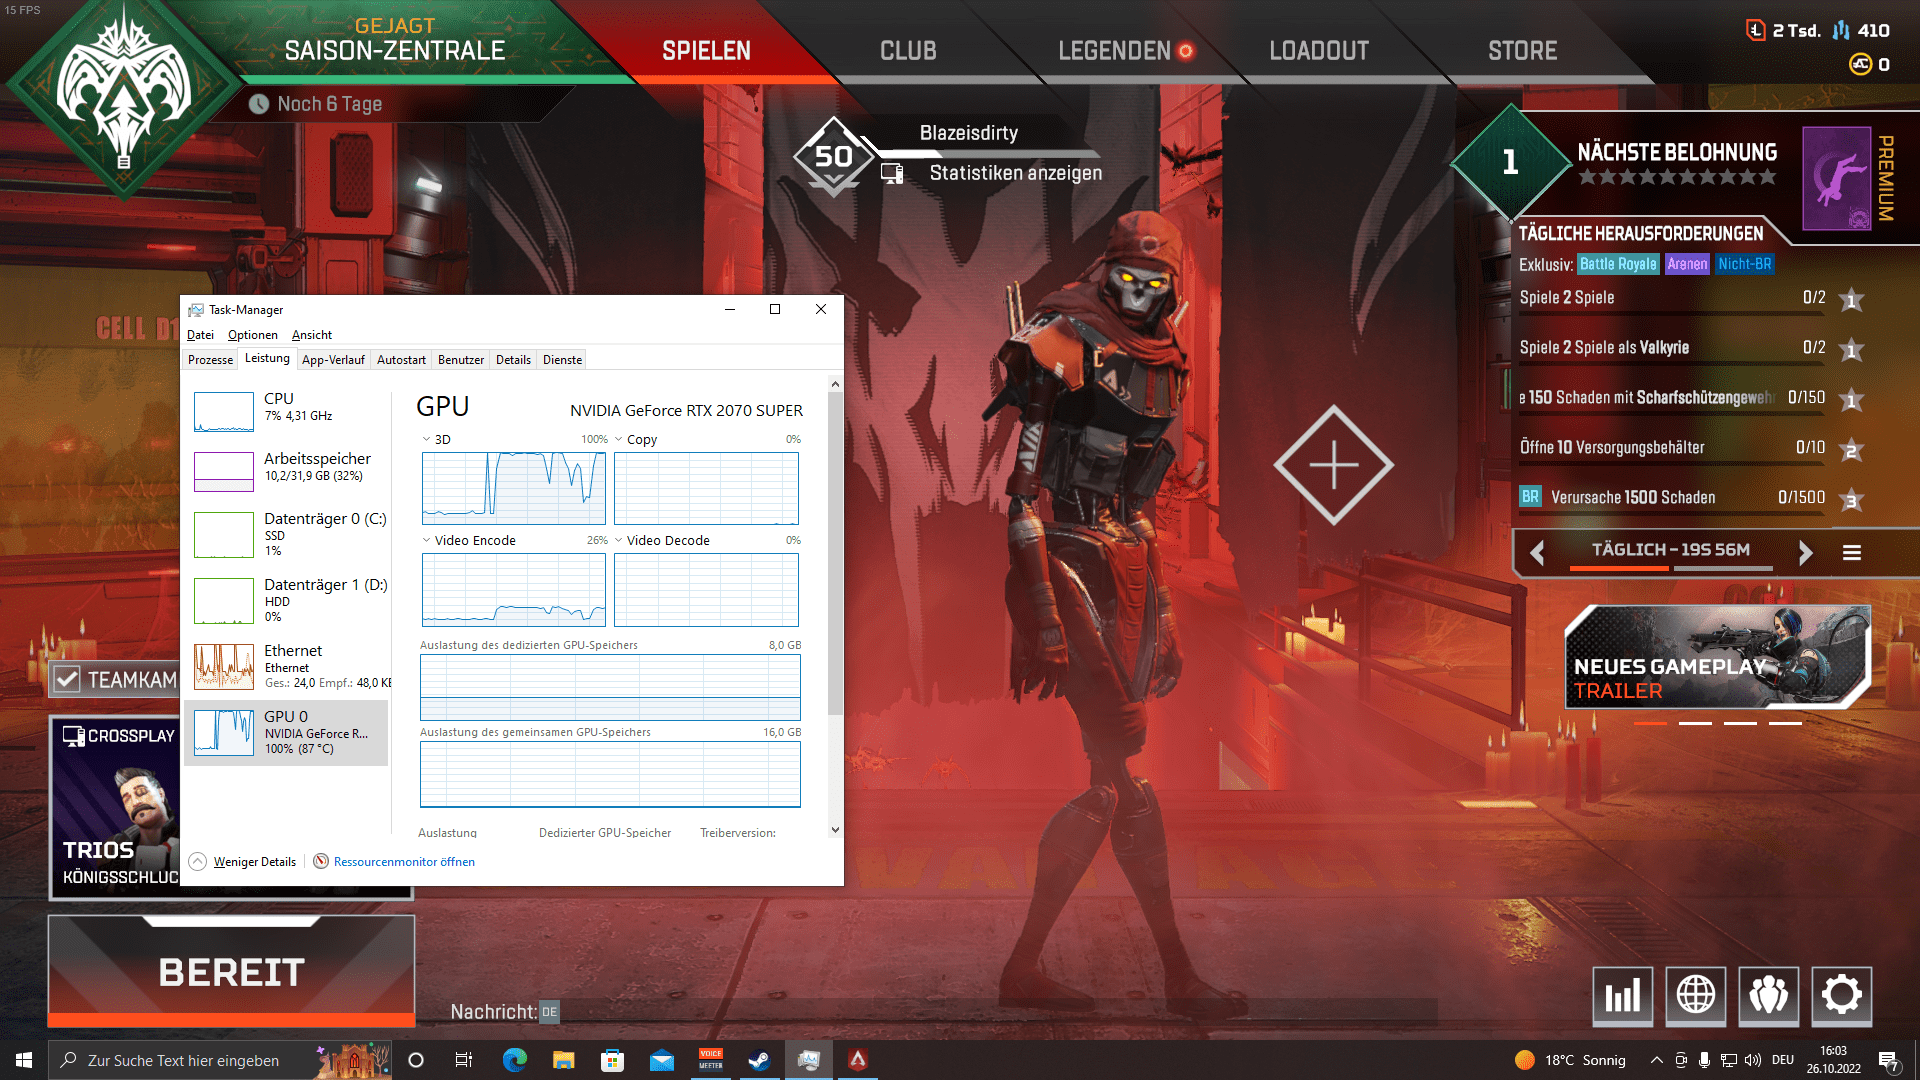The width and height of the screenshot is (1920, 1080).
Task: Open the LOADOUT game tab
Action: click(x=1319, y=50)
